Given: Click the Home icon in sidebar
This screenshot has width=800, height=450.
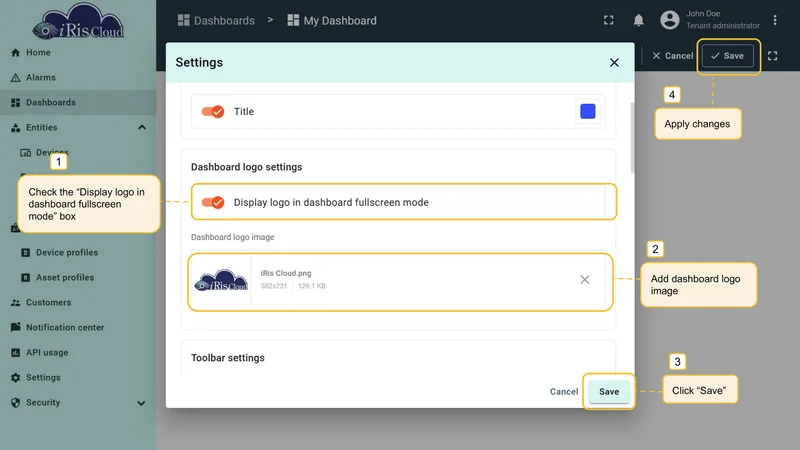Looking at the screenshot, I should (x=15, y=53).
